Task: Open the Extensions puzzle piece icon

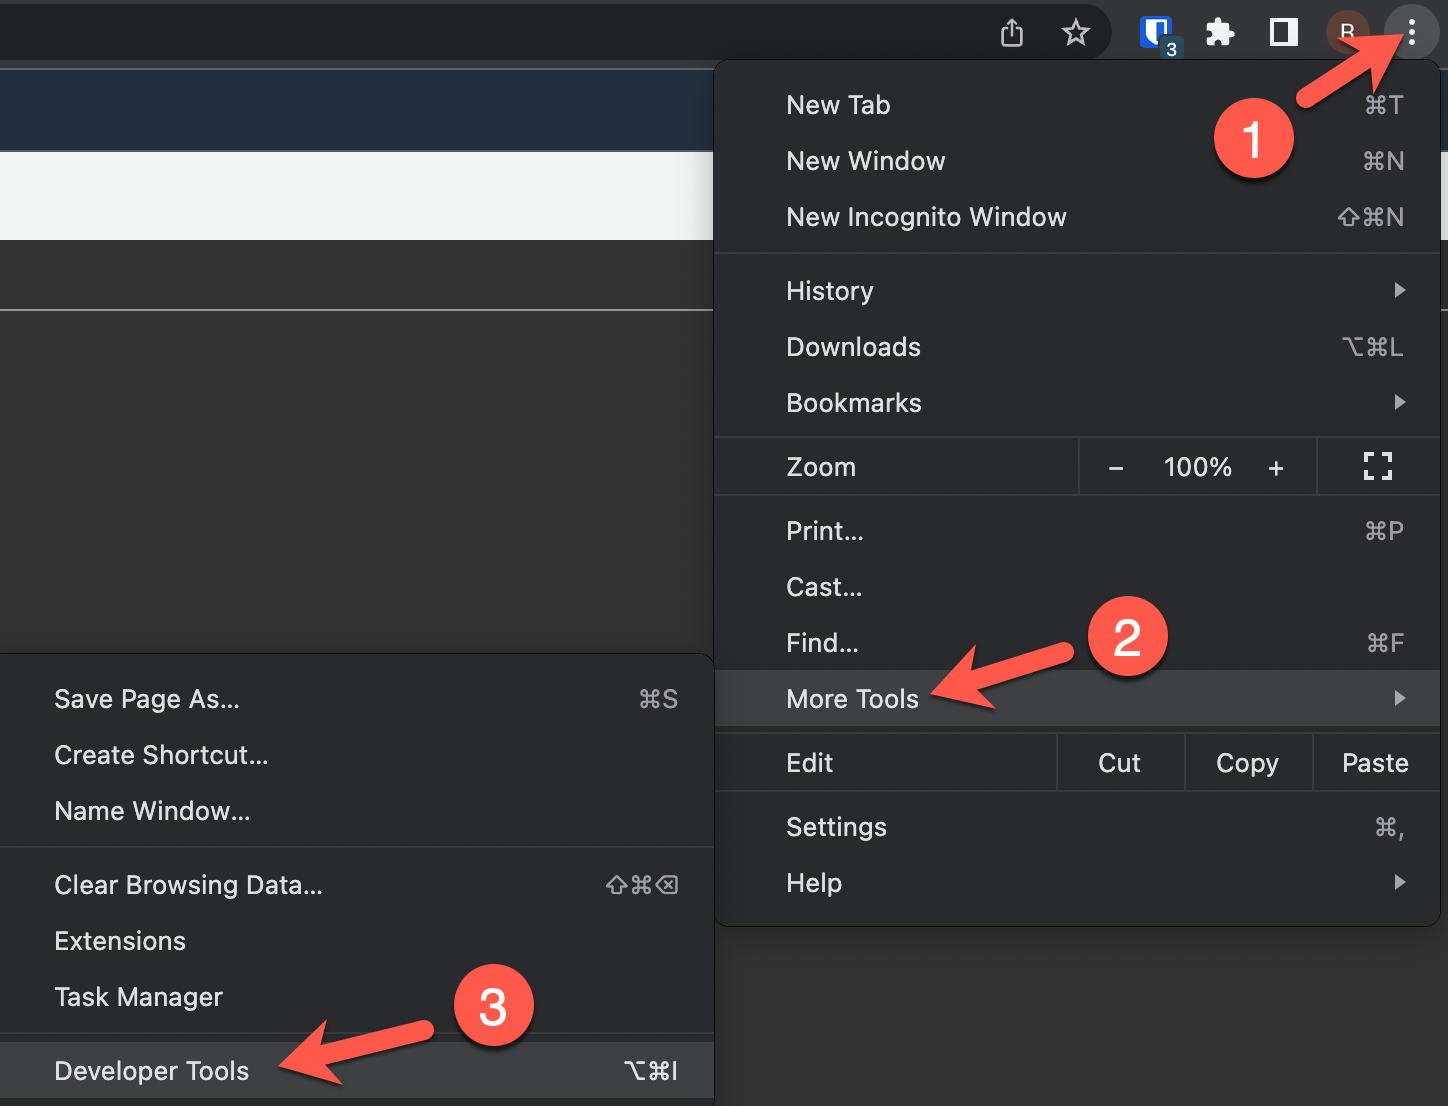Action: (1220, 33)
